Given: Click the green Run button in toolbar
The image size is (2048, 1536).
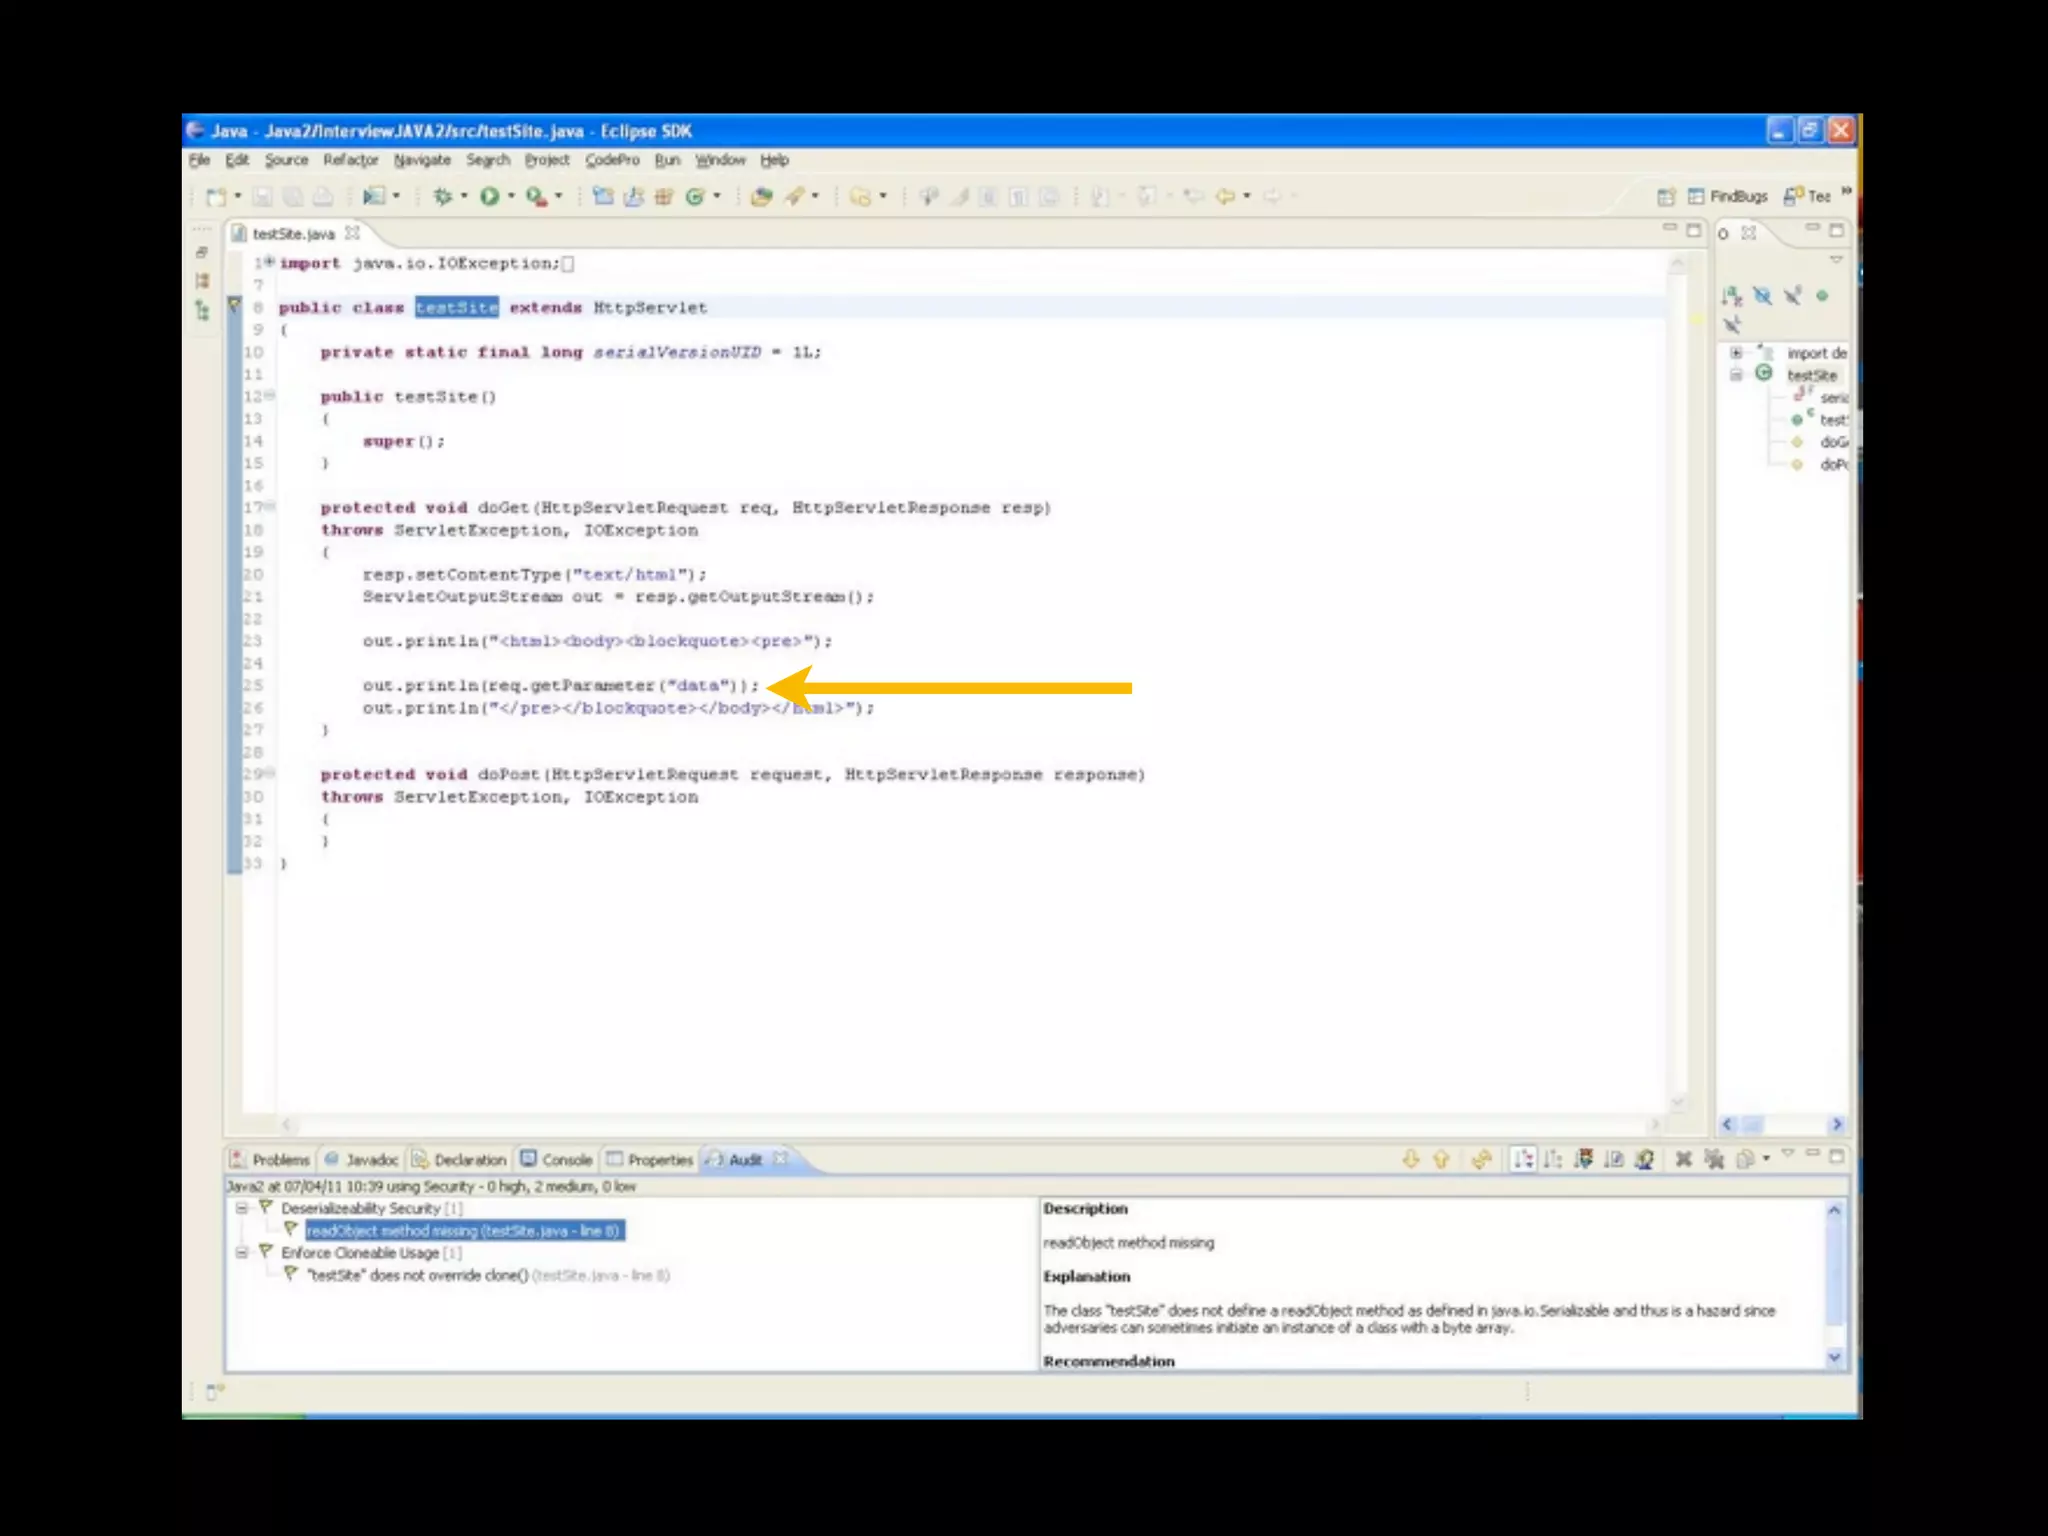Looking at the screenshot, I should click(x=489, y=197).
